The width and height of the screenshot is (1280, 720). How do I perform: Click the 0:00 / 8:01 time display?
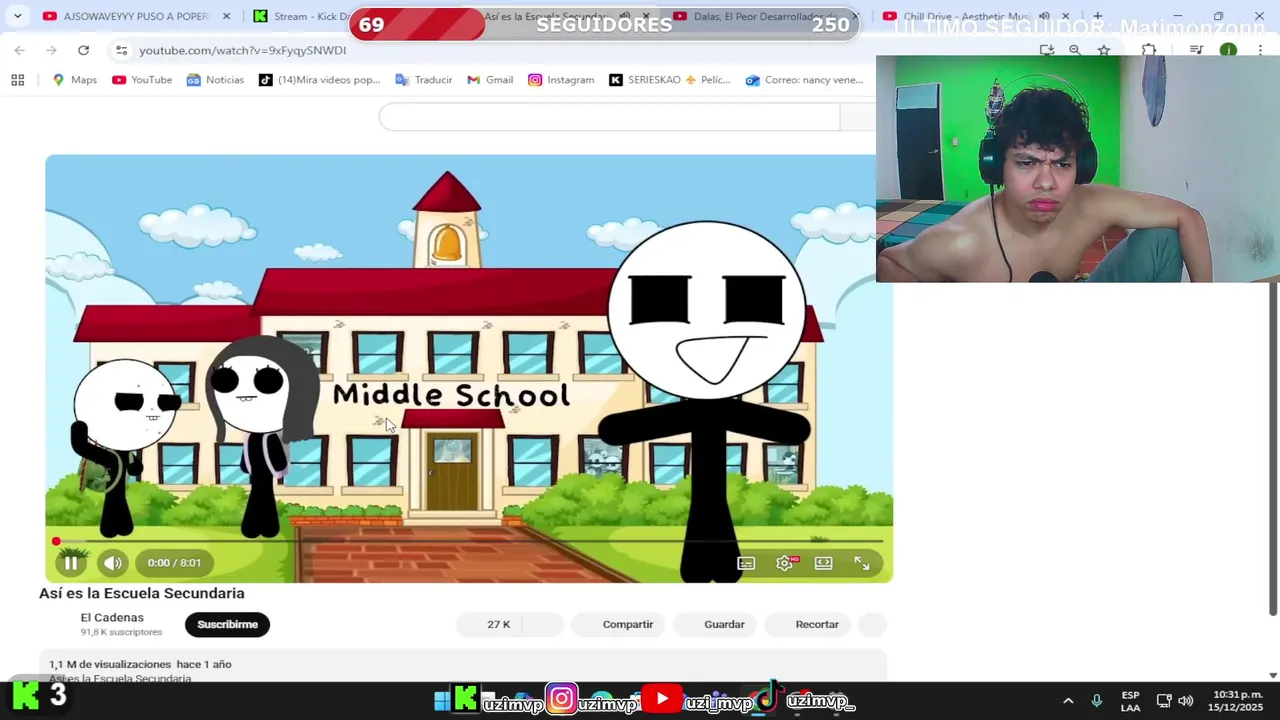[174, 563]
